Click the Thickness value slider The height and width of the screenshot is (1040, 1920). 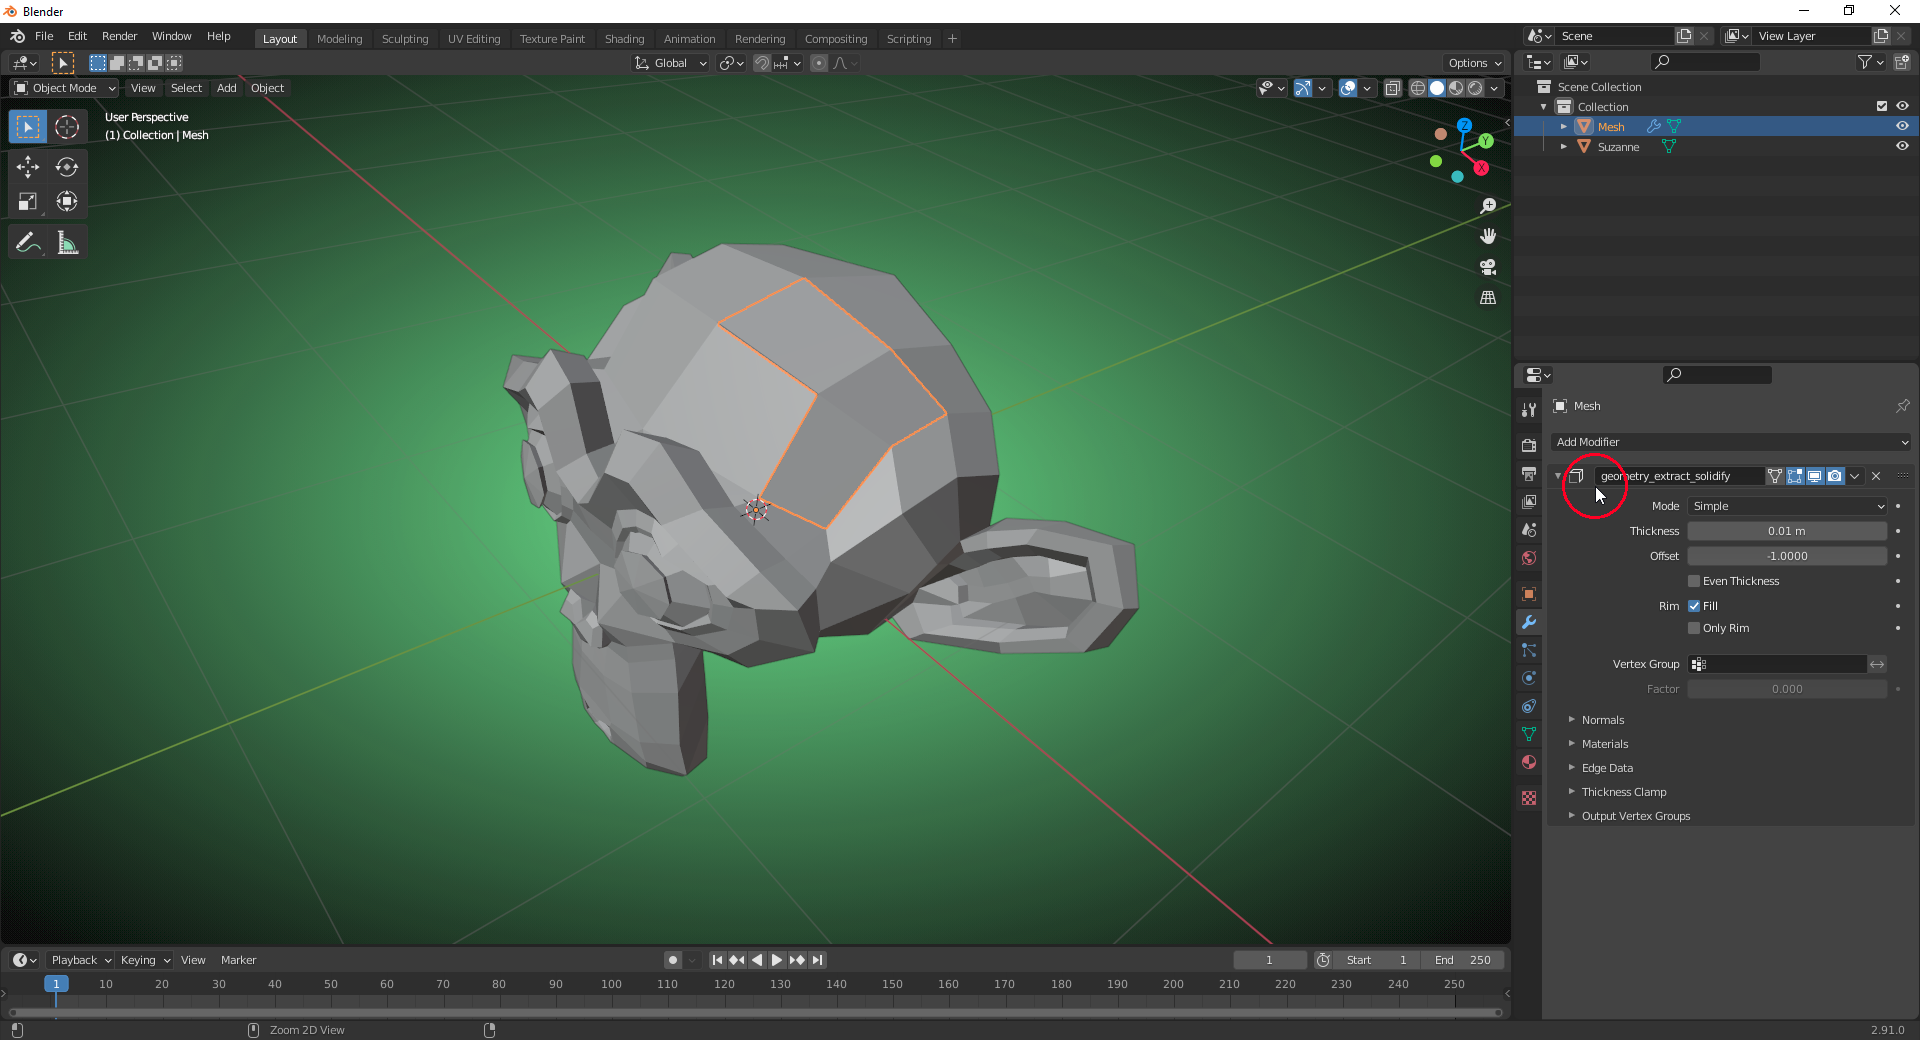tap(1787, 531)
